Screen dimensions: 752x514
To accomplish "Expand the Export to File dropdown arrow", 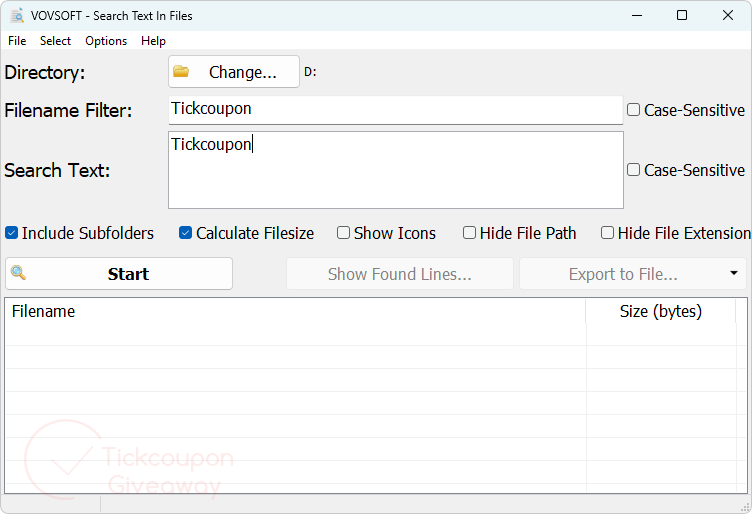I will [x=734, y=273].
